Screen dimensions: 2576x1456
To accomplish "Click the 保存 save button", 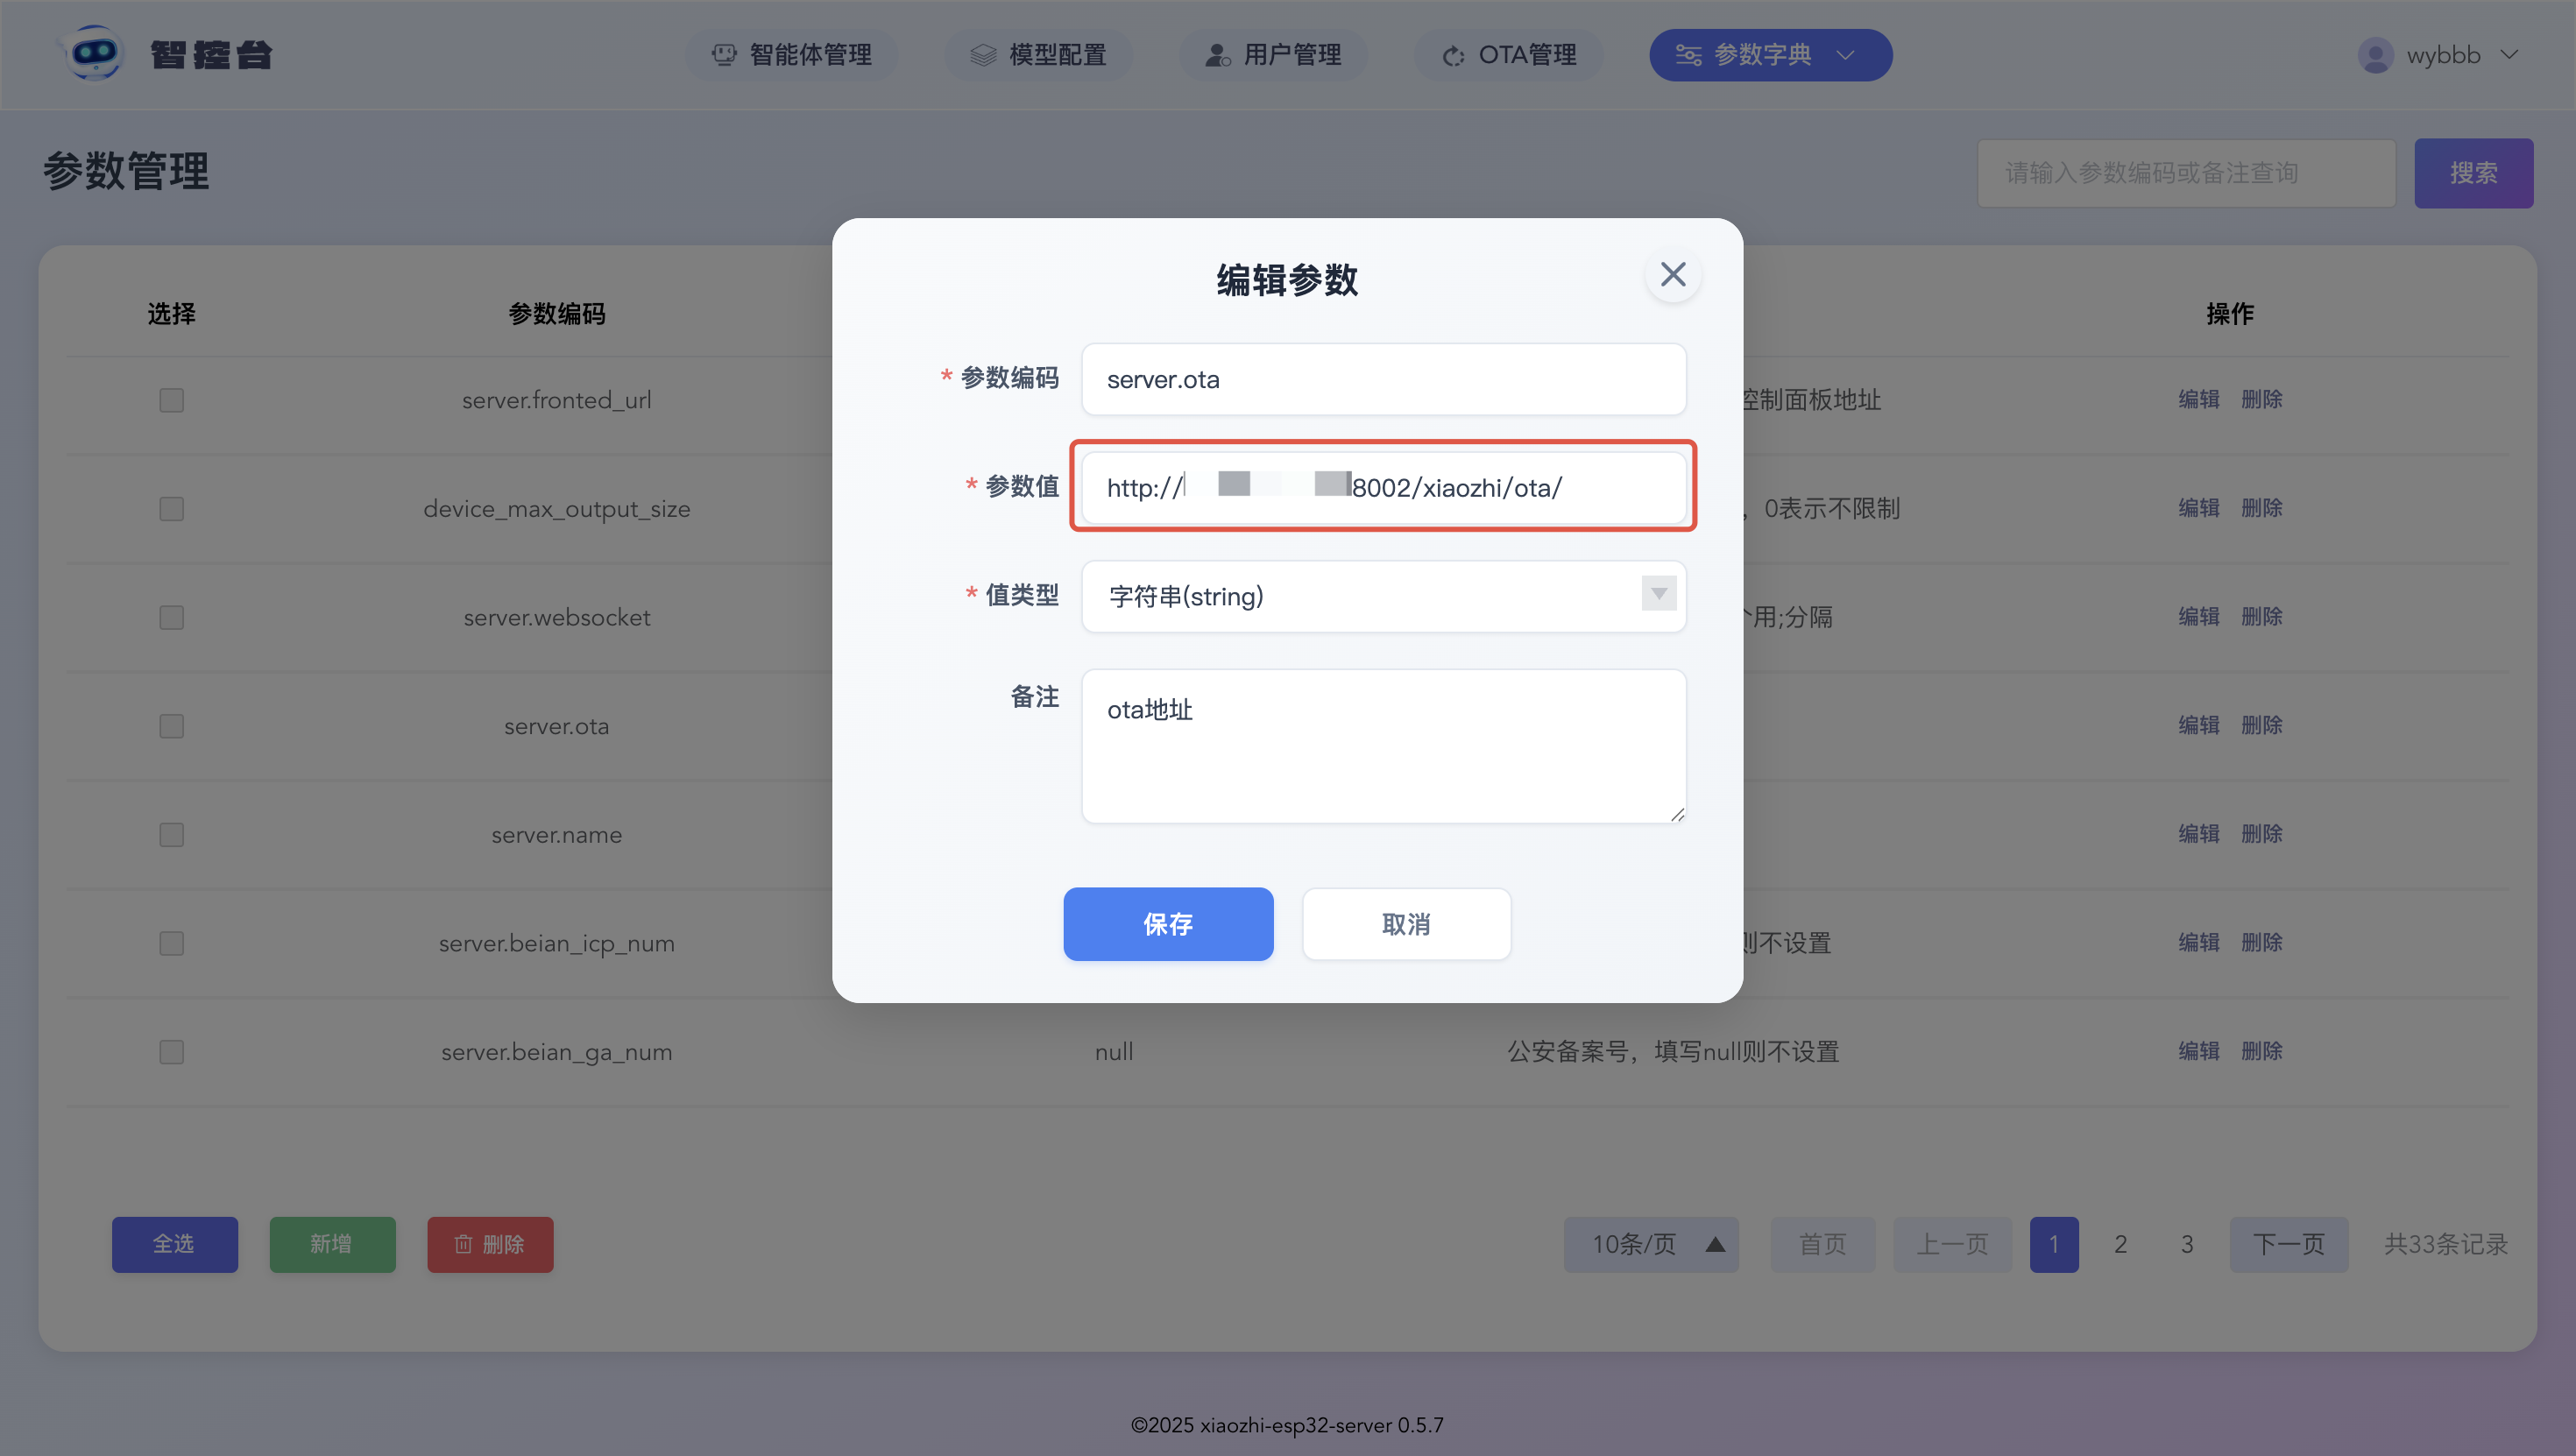I will [x=1168, y=924].
